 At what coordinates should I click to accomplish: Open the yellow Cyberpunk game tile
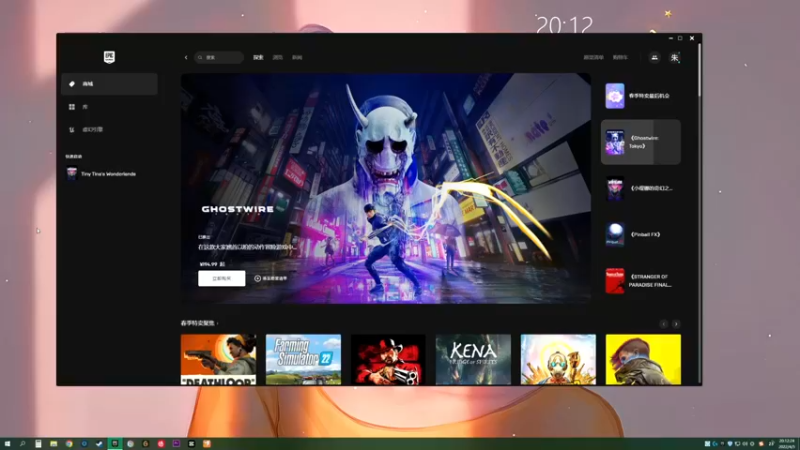pos(643,360)
